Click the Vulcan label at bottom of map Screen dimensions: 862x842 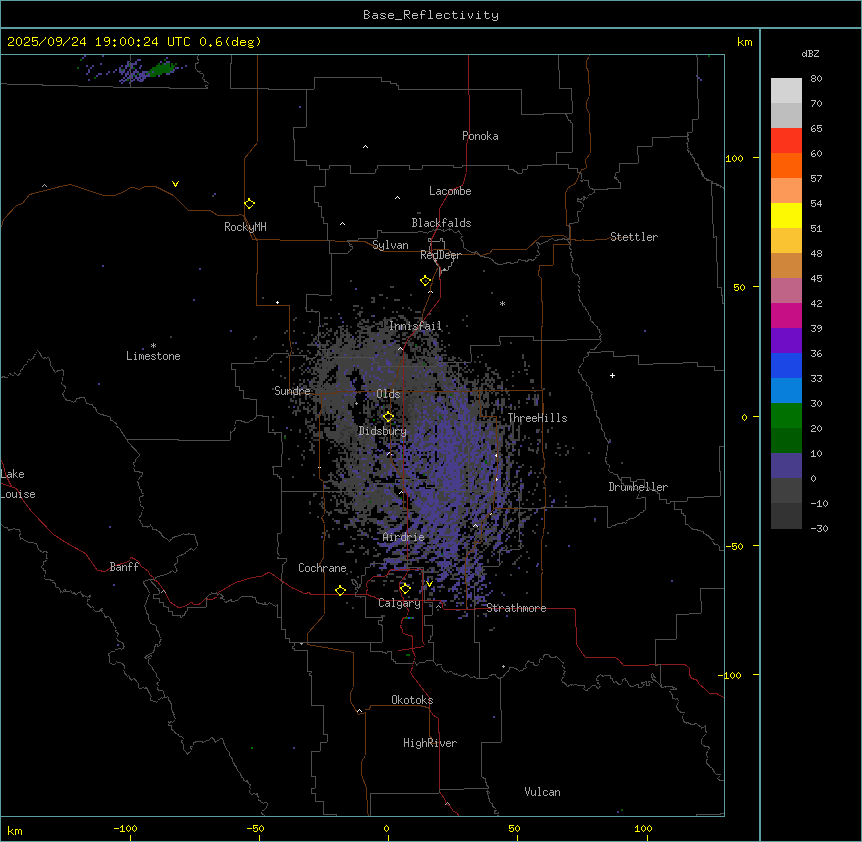(x=542, y=792)
